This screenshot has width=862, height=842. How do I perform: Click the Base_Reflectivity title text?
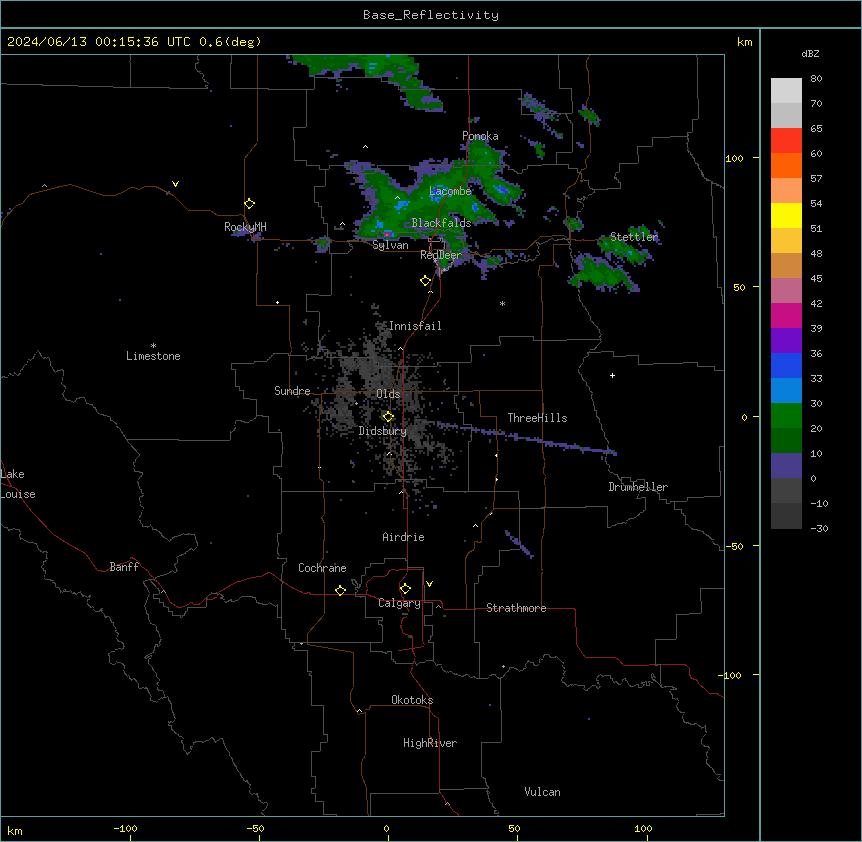pos(431,15)
